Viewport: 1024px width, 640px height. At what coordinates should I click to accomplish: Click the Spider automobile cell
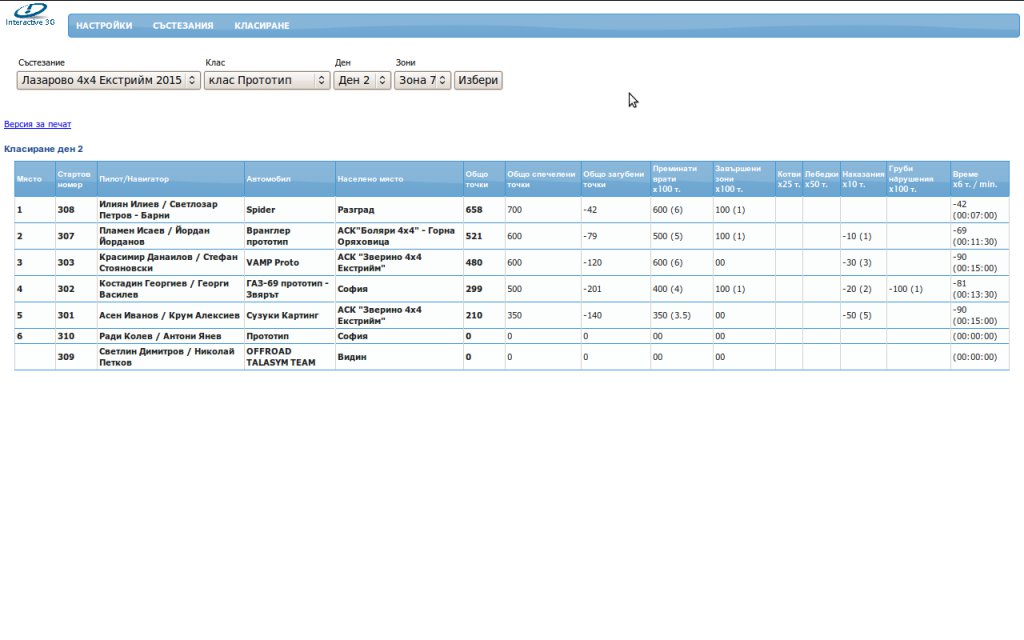(260, 210)
